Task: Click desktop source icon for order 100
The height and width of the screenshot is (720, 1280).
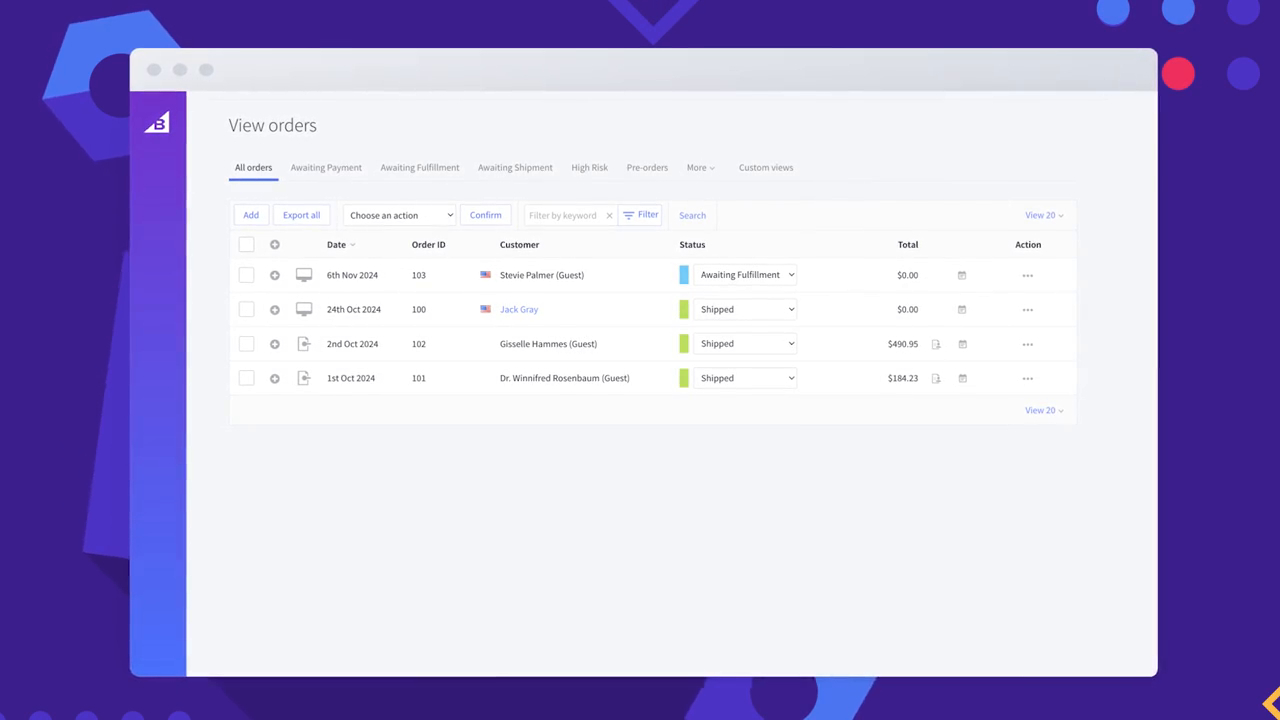Action: [x=304, y=310]
